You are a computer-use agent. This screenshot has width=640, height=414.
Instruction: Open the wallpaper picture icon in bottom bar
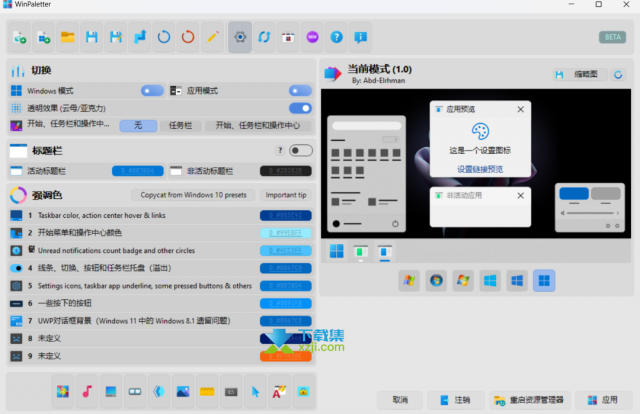[x=183, y=392]
